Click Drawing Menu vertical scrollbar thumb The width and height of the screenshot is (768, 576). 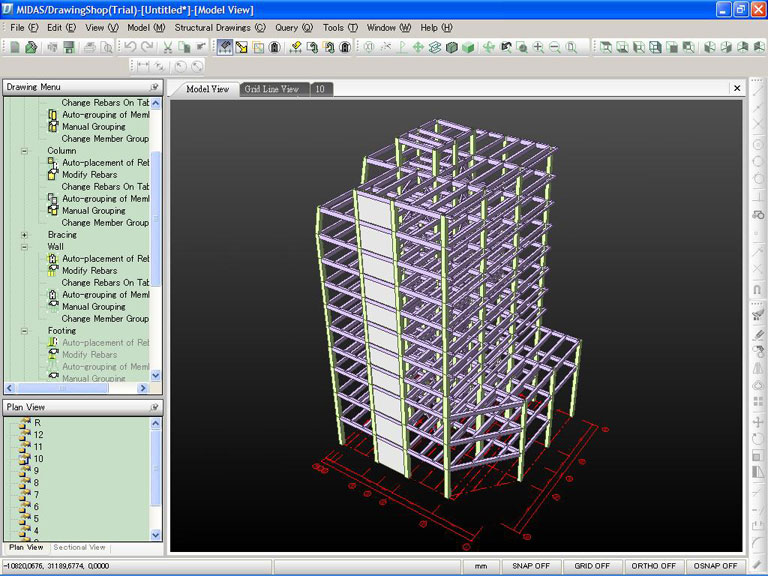point(156,218)
